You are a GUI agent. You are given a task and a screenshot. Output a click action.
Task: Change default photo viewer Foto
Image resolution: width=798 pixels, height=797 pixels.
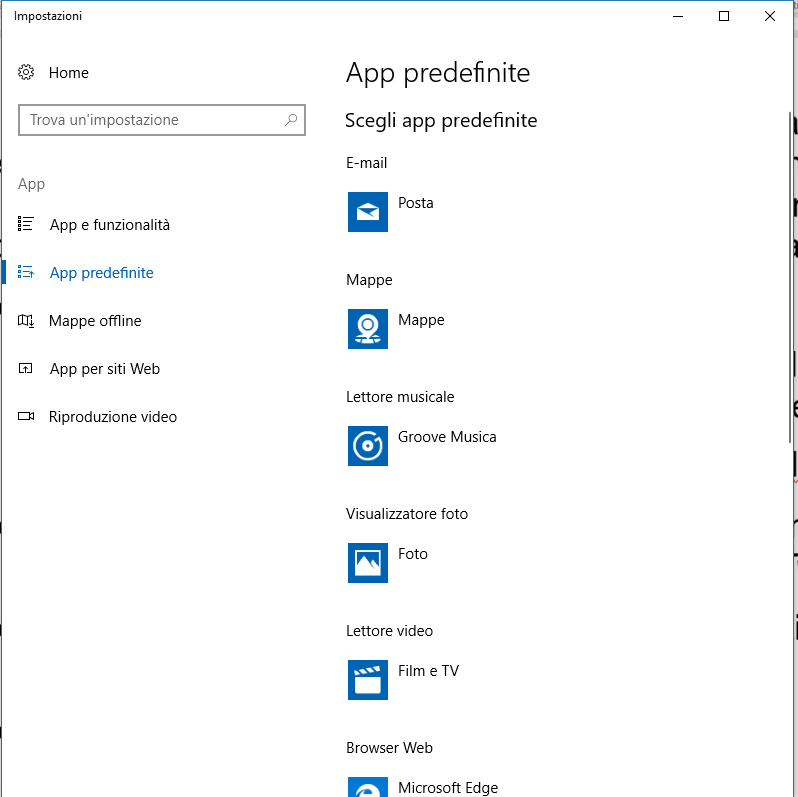click(x=412, y=554)
